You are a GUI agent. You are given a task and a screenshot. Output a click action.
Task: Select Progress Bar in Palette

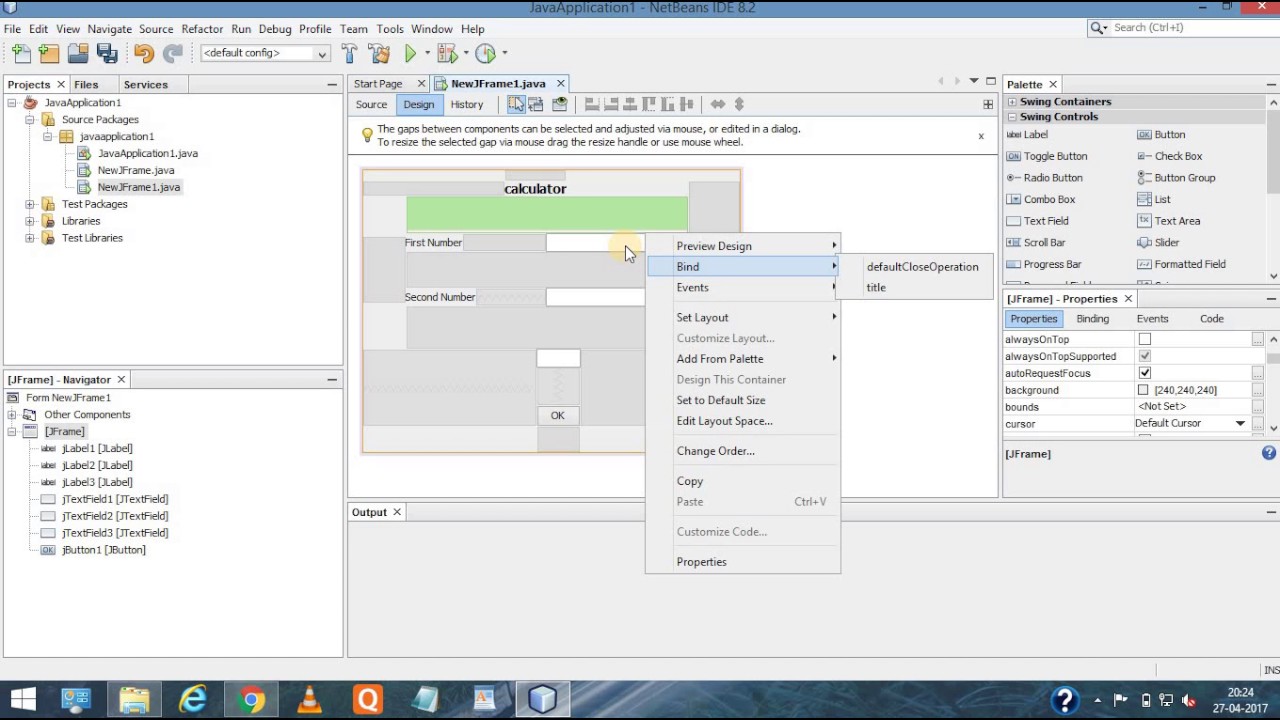click(1043, 264)
